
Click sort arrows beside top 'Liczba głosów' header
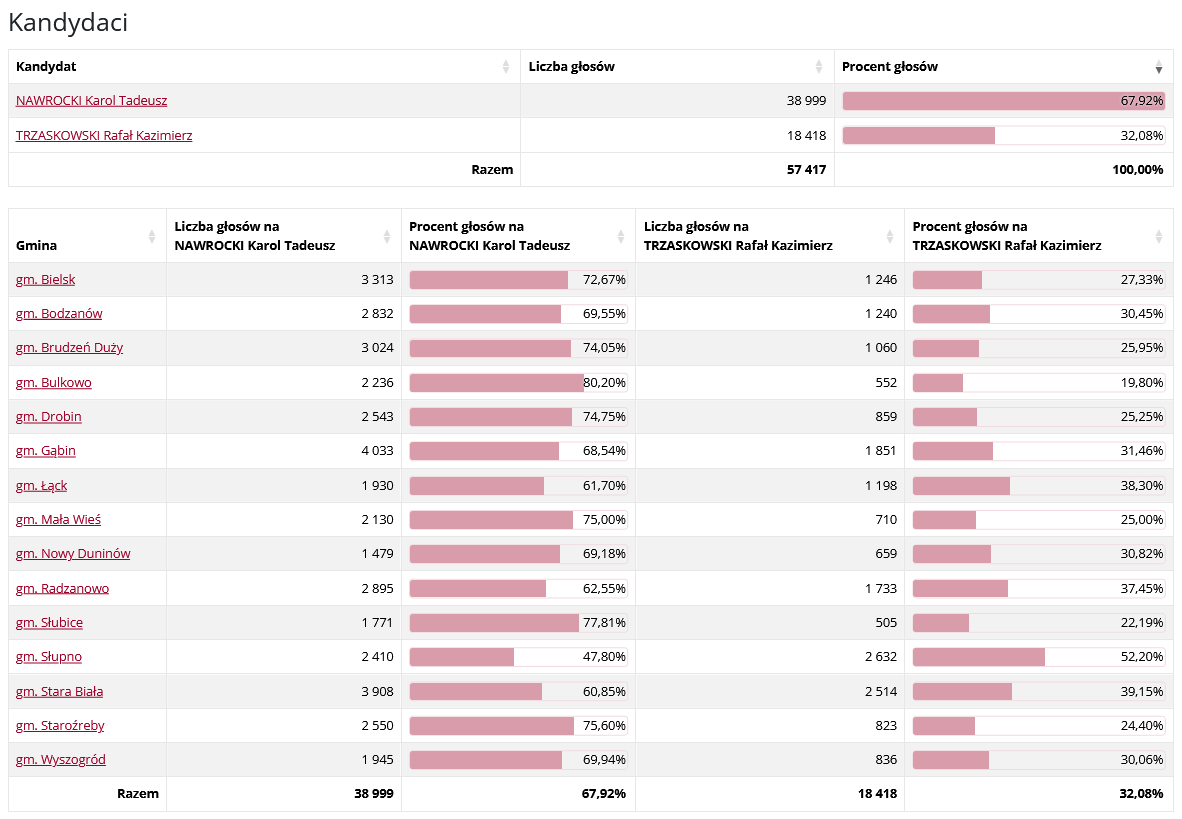tap(820, 67)
